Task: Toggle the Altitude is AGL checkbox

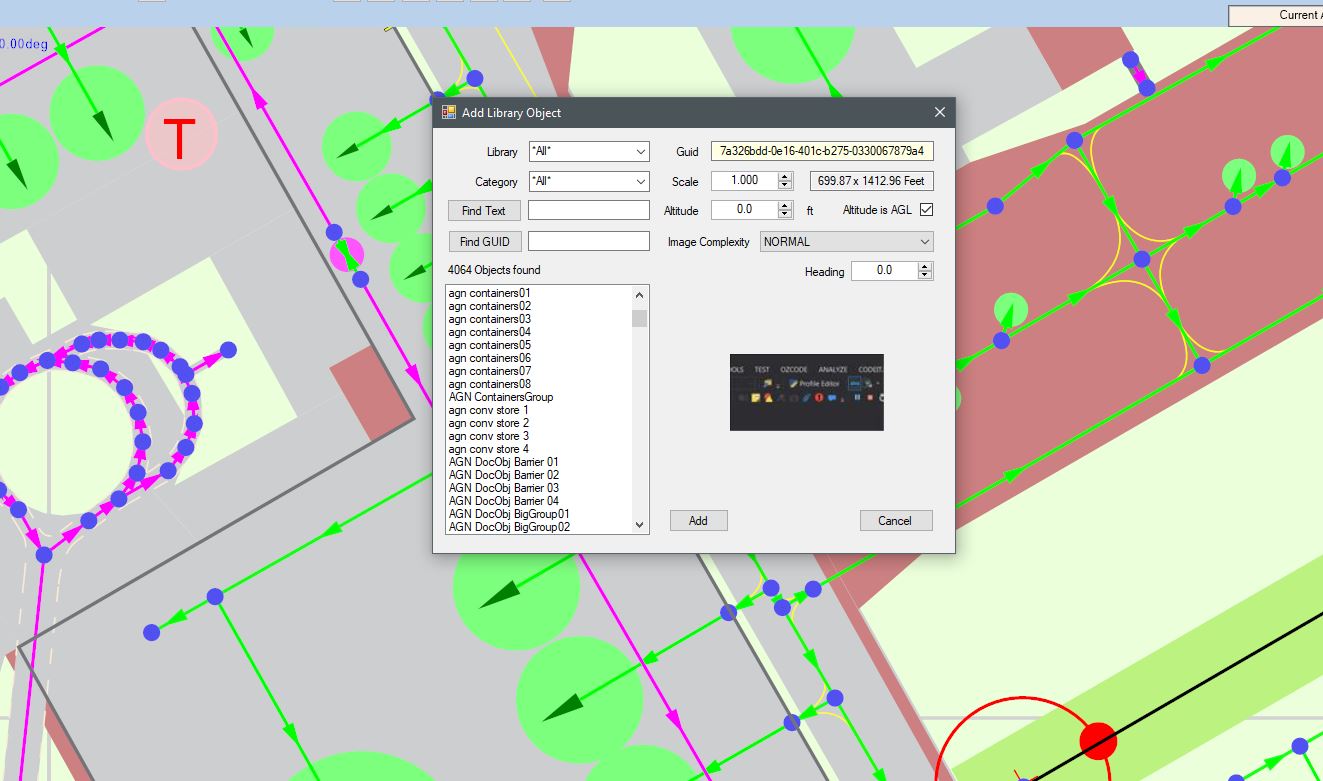Action: 926,210
